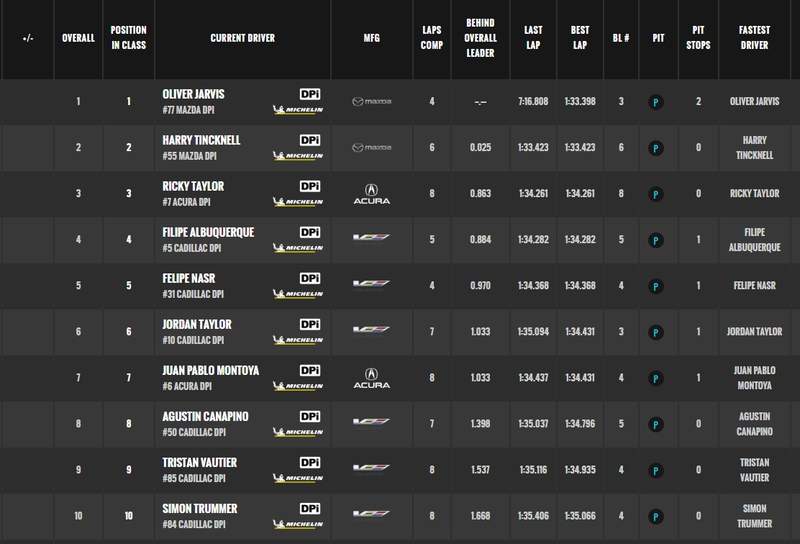The width and height of the screenshot is (800, 544).
Task: Click the Pit Stops column header
Action: [698, 38]
